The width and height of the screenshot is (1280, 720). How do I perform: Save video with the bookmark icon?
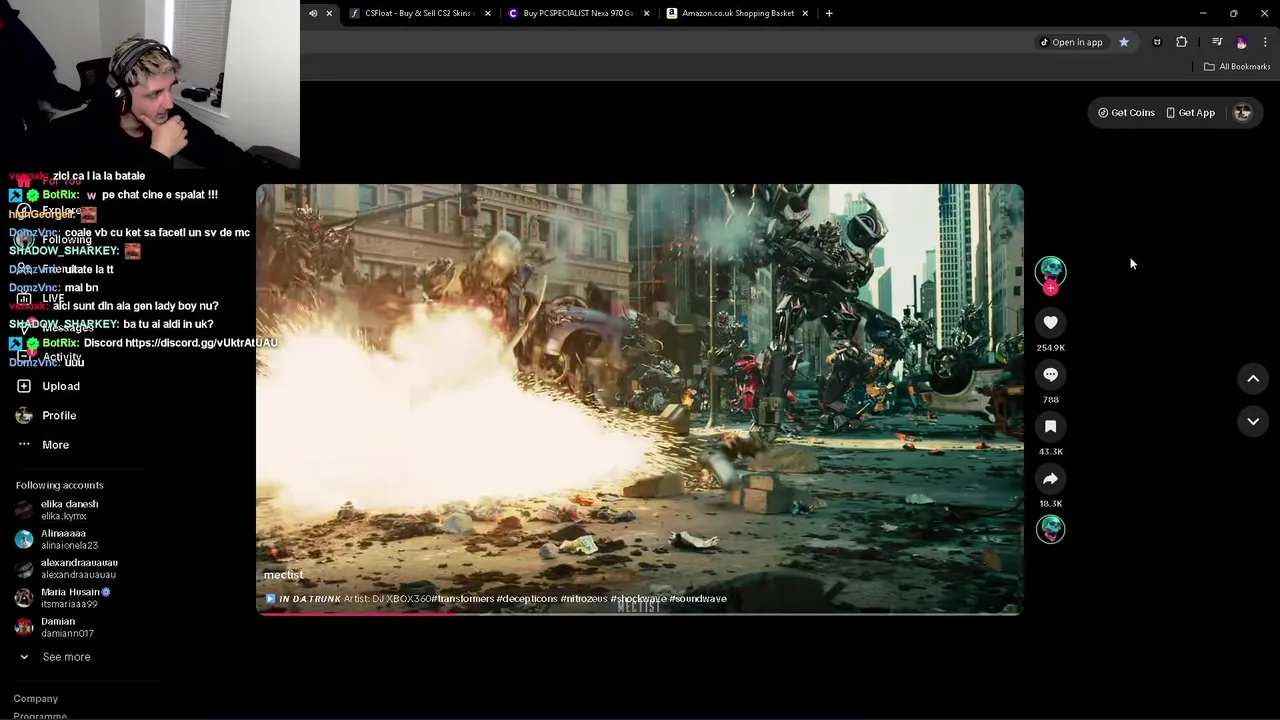[1050, 426]
